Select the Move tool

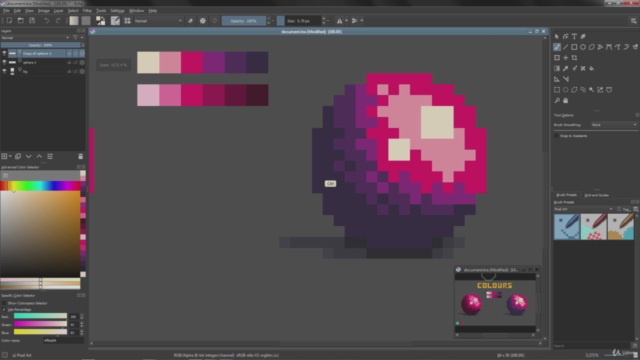(x=566, y=58)
